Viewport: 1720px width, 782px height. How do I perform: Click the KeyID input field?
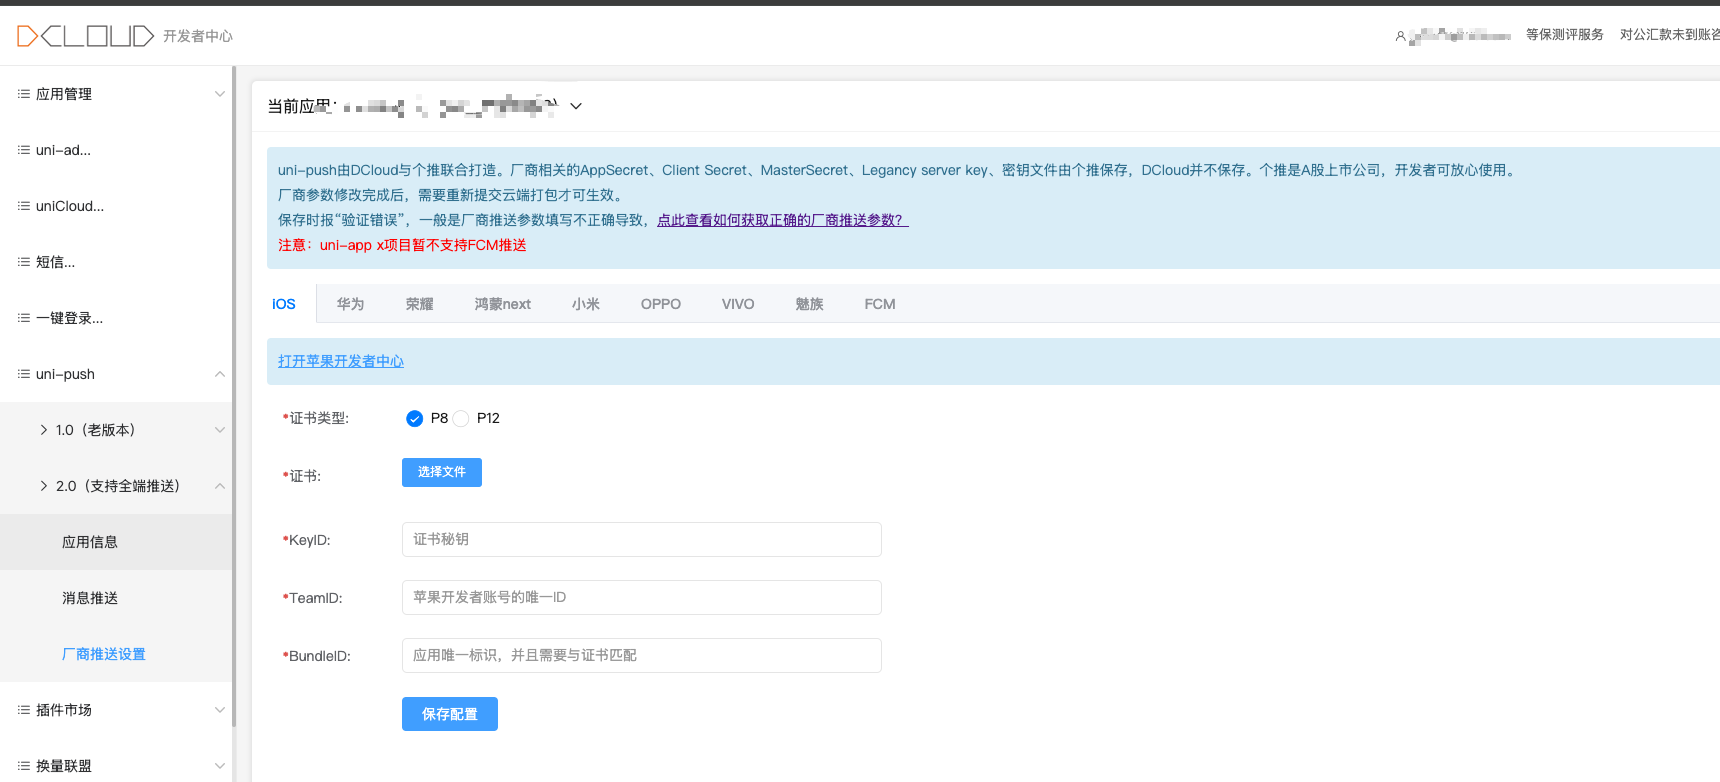point(642,540)
